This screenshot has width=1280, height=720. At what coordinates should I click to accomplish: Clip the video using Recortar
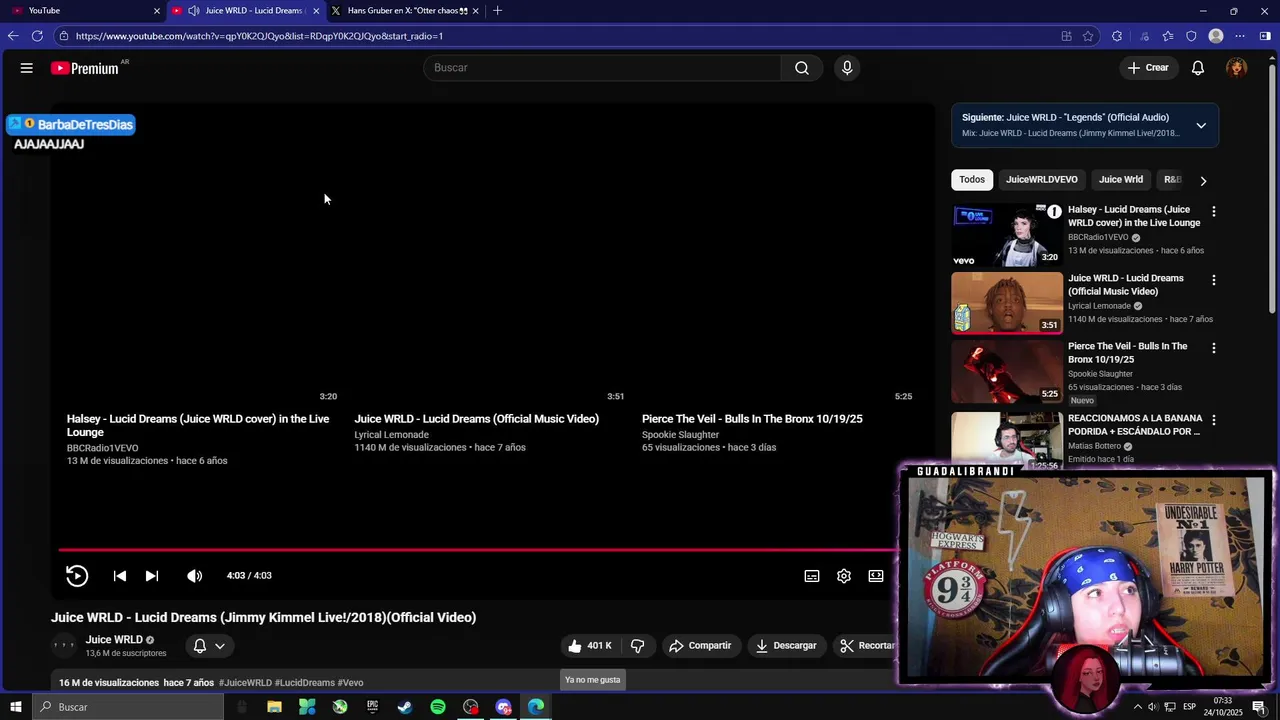pos(866,646)
